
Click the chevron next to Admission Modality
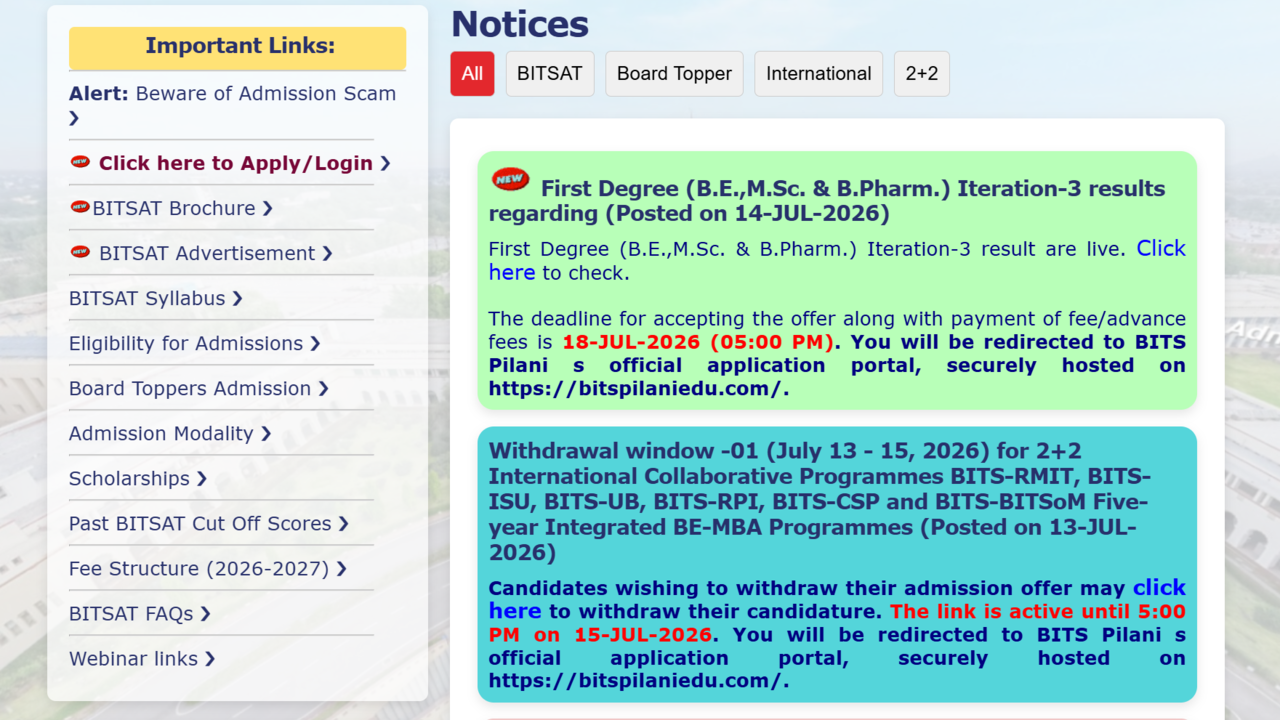click(x=266, y=433)
